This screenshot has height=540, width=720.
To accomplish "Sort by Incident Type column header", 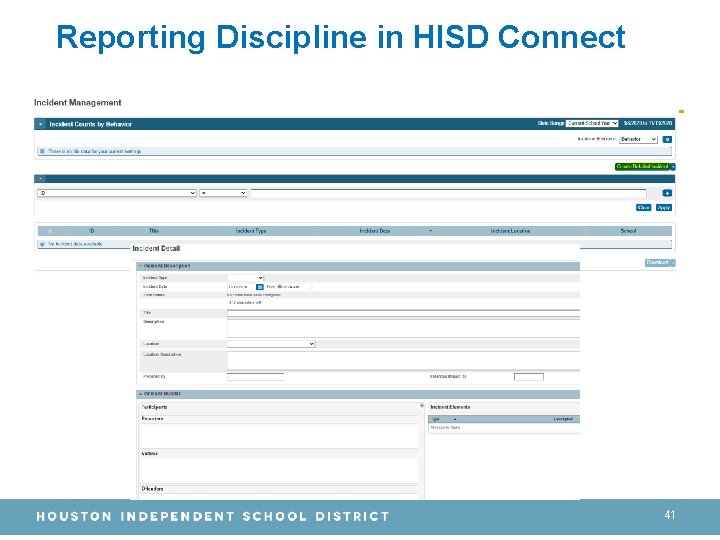I will 251,231.
